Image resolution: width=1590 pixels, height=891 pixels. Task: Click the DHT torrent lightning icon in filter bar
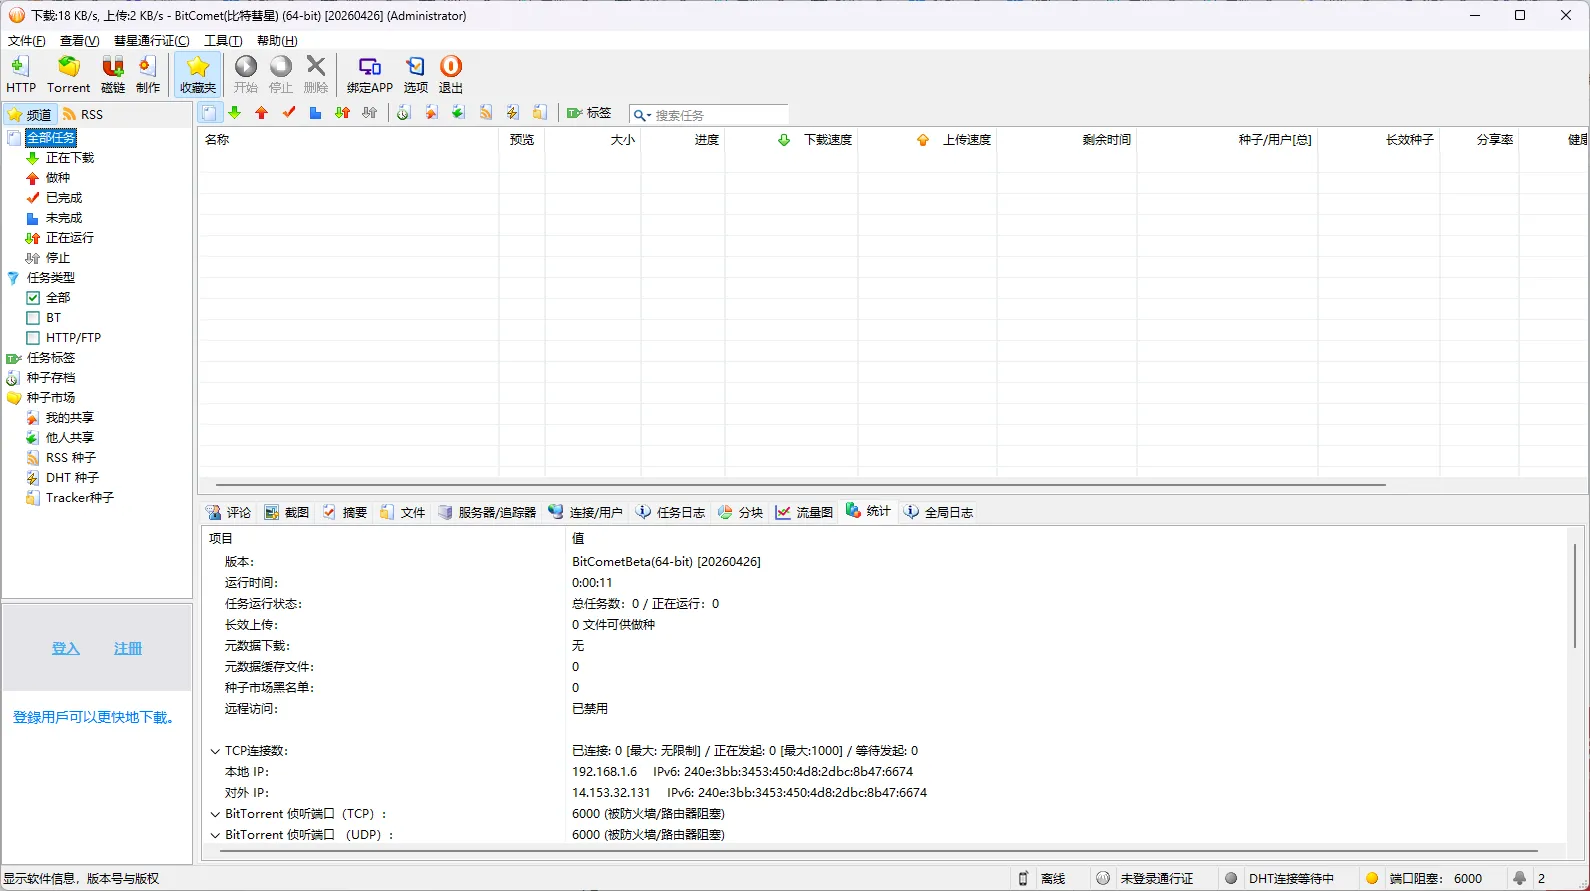[x=512, y=113]
